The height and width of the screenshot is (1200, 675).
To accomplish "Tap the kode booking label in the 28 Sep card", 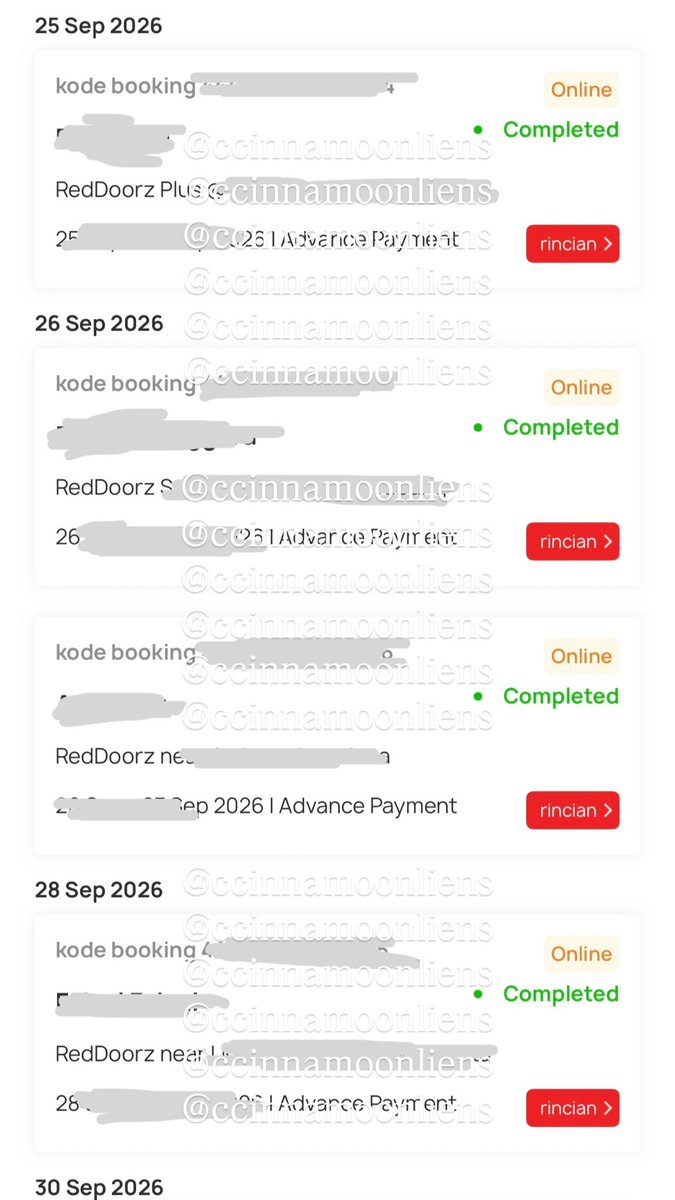I will click(126, 950).
